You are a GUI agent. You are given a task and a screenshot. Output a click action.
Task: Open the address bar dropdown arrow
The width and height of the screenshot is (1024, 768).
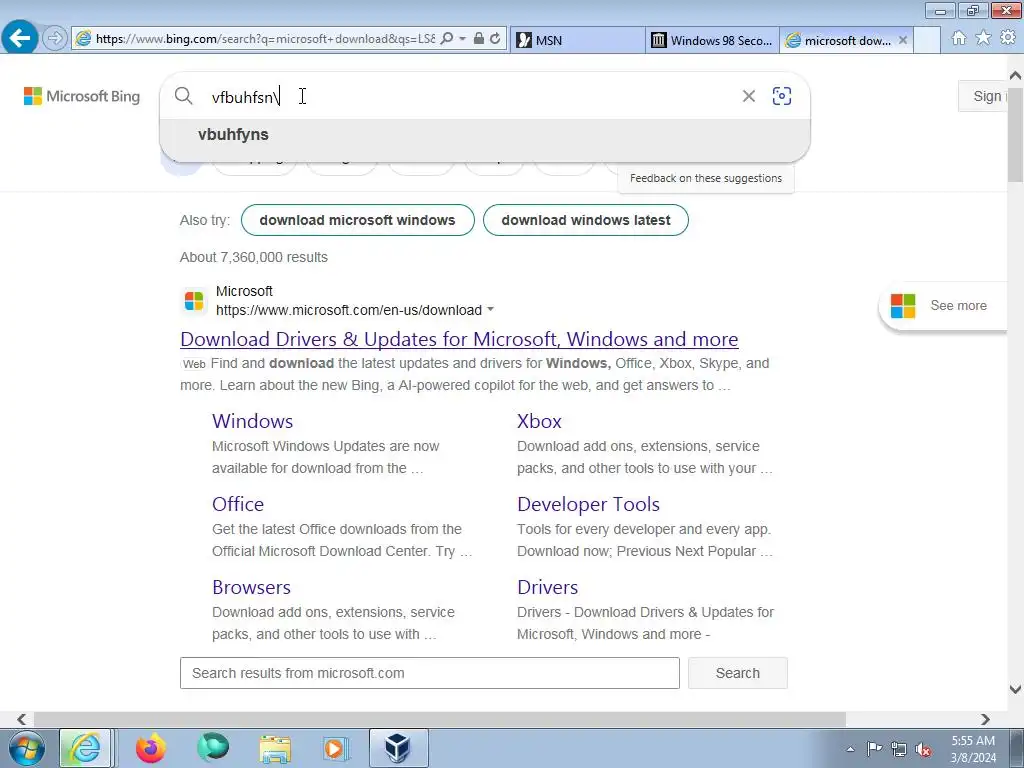pos(462,39)
